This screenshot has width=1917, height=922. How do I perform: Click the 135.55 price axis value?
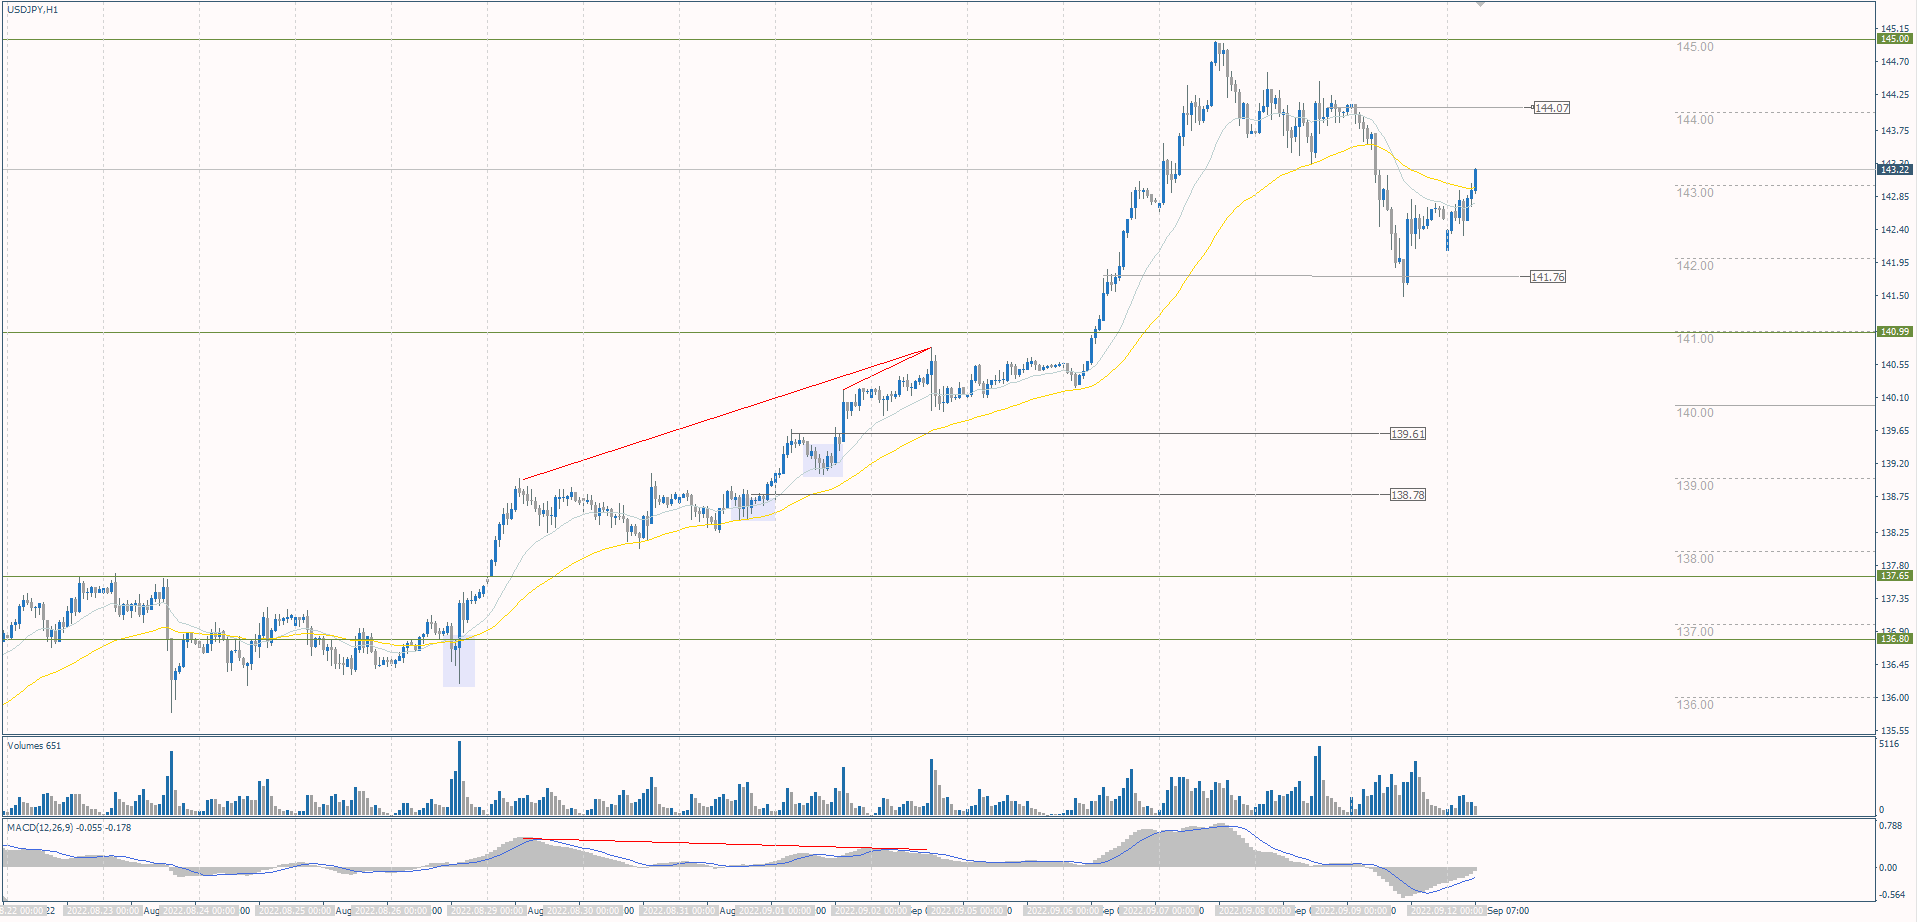click(1895, 731)
